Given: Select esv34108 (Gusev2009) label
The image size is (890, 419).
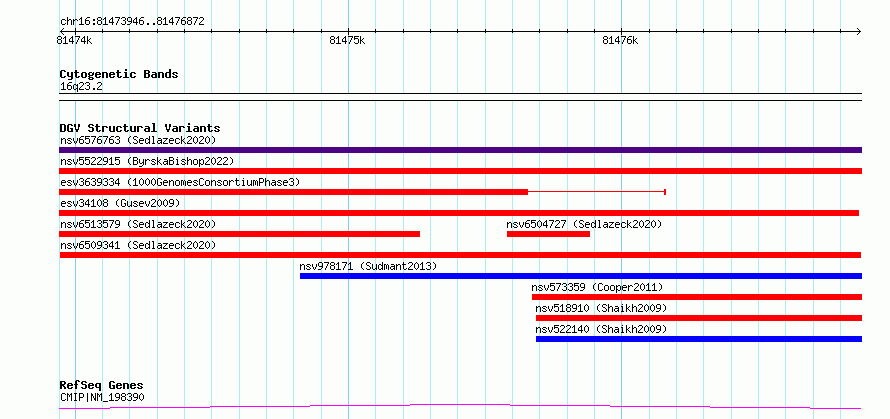Looking at the screenshot, I should pos(120,203).
